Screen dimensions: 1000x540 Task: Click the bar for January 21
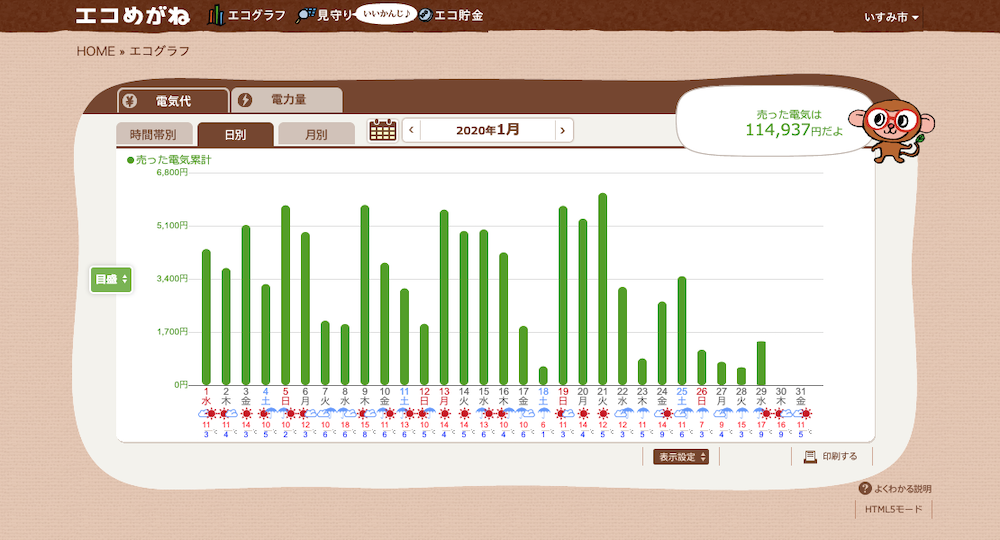(603, 289)
